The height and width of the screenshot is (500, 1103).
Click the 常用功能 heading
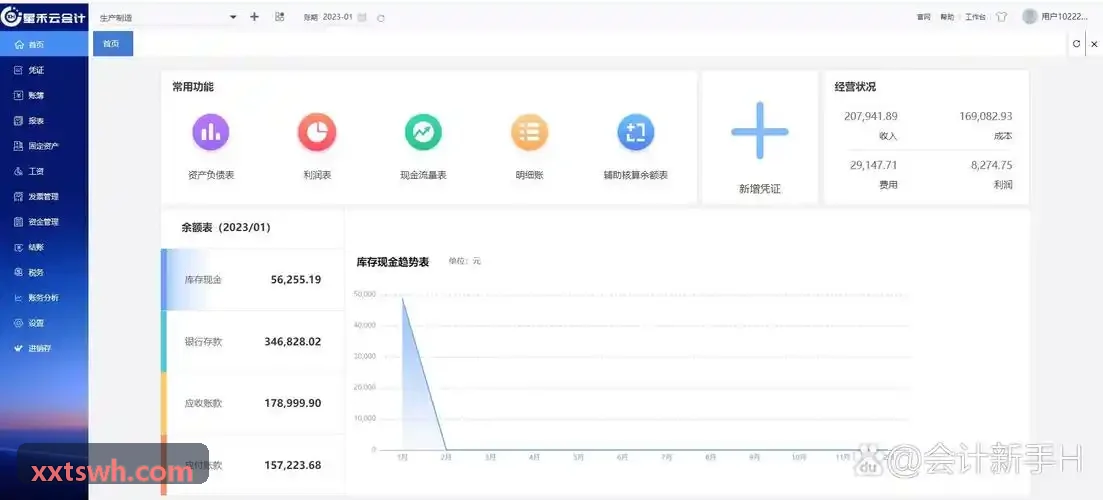[193, 87]
